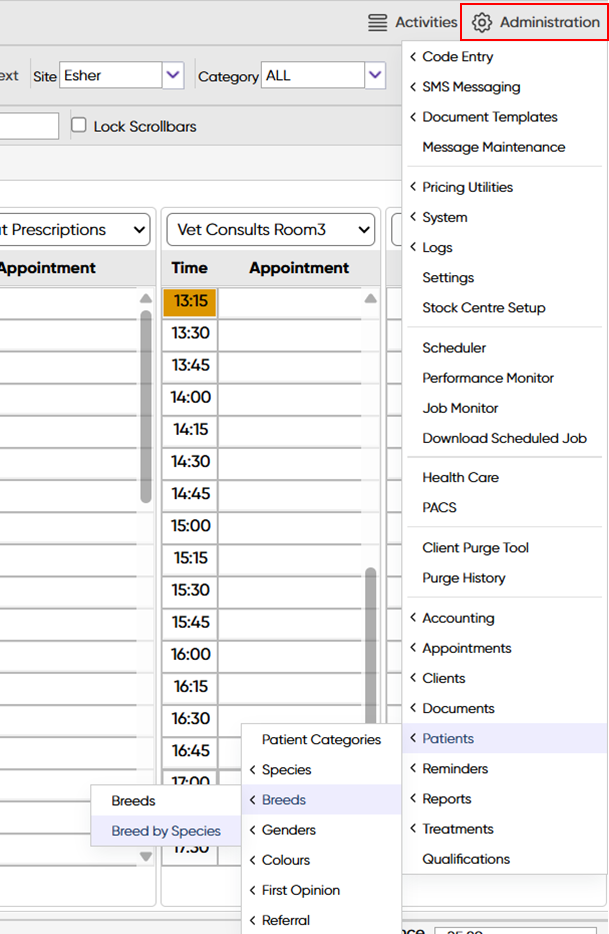
Task: Open the Message Maintenance menu item
Action: coord(493,147)
